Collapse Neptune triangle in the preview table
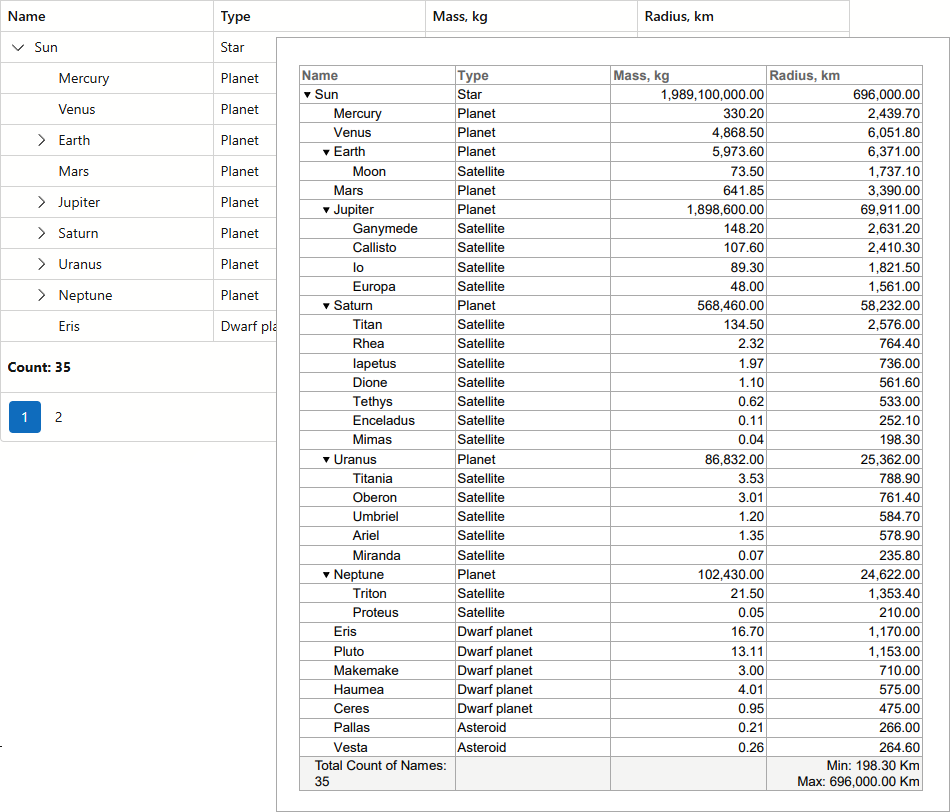Screen dimensions: 950x812 pyautogui.click(x=326, y=575)
